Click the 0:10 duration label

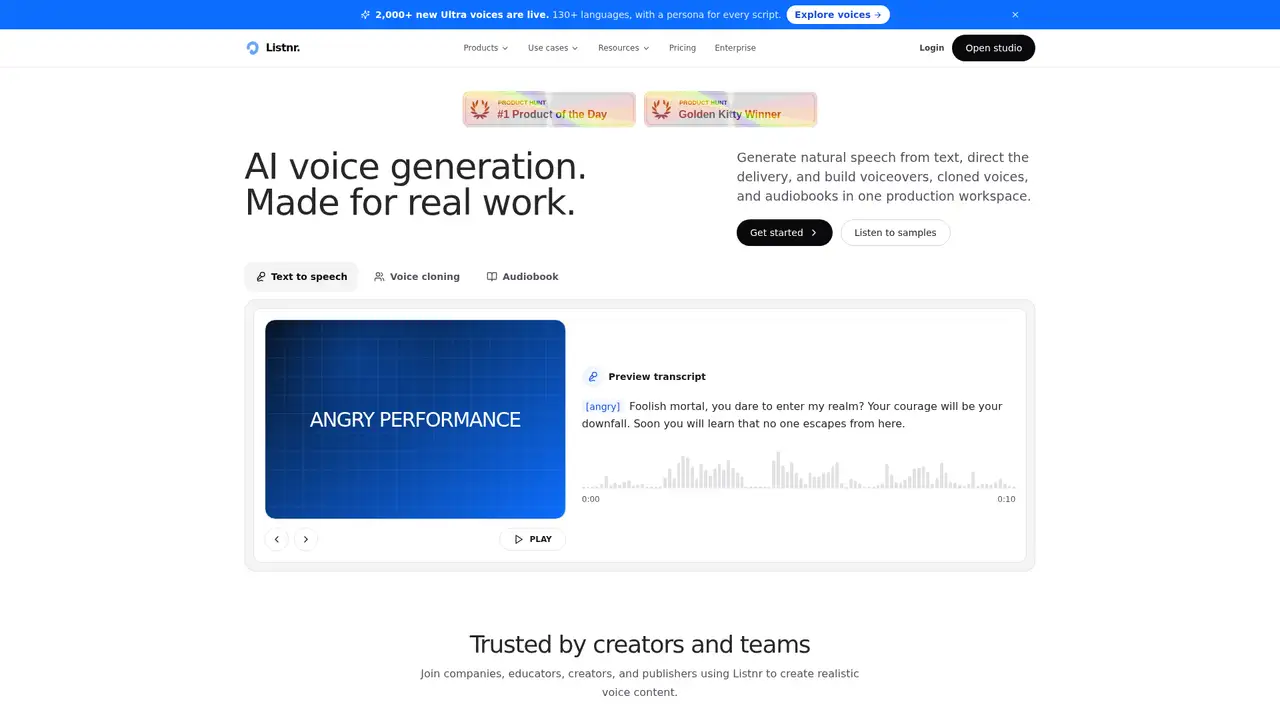click(x=1006, y=499)
